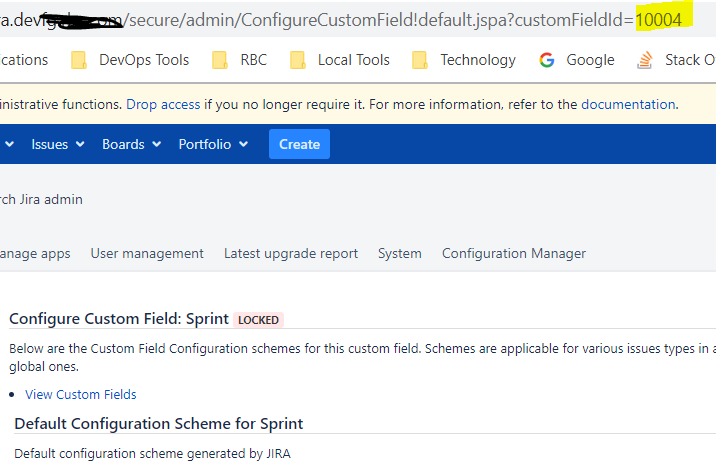This screenshot has height=473, width=716.
Task: Click the RBC bookmark folder icon
Action: (x=221, y=60)
